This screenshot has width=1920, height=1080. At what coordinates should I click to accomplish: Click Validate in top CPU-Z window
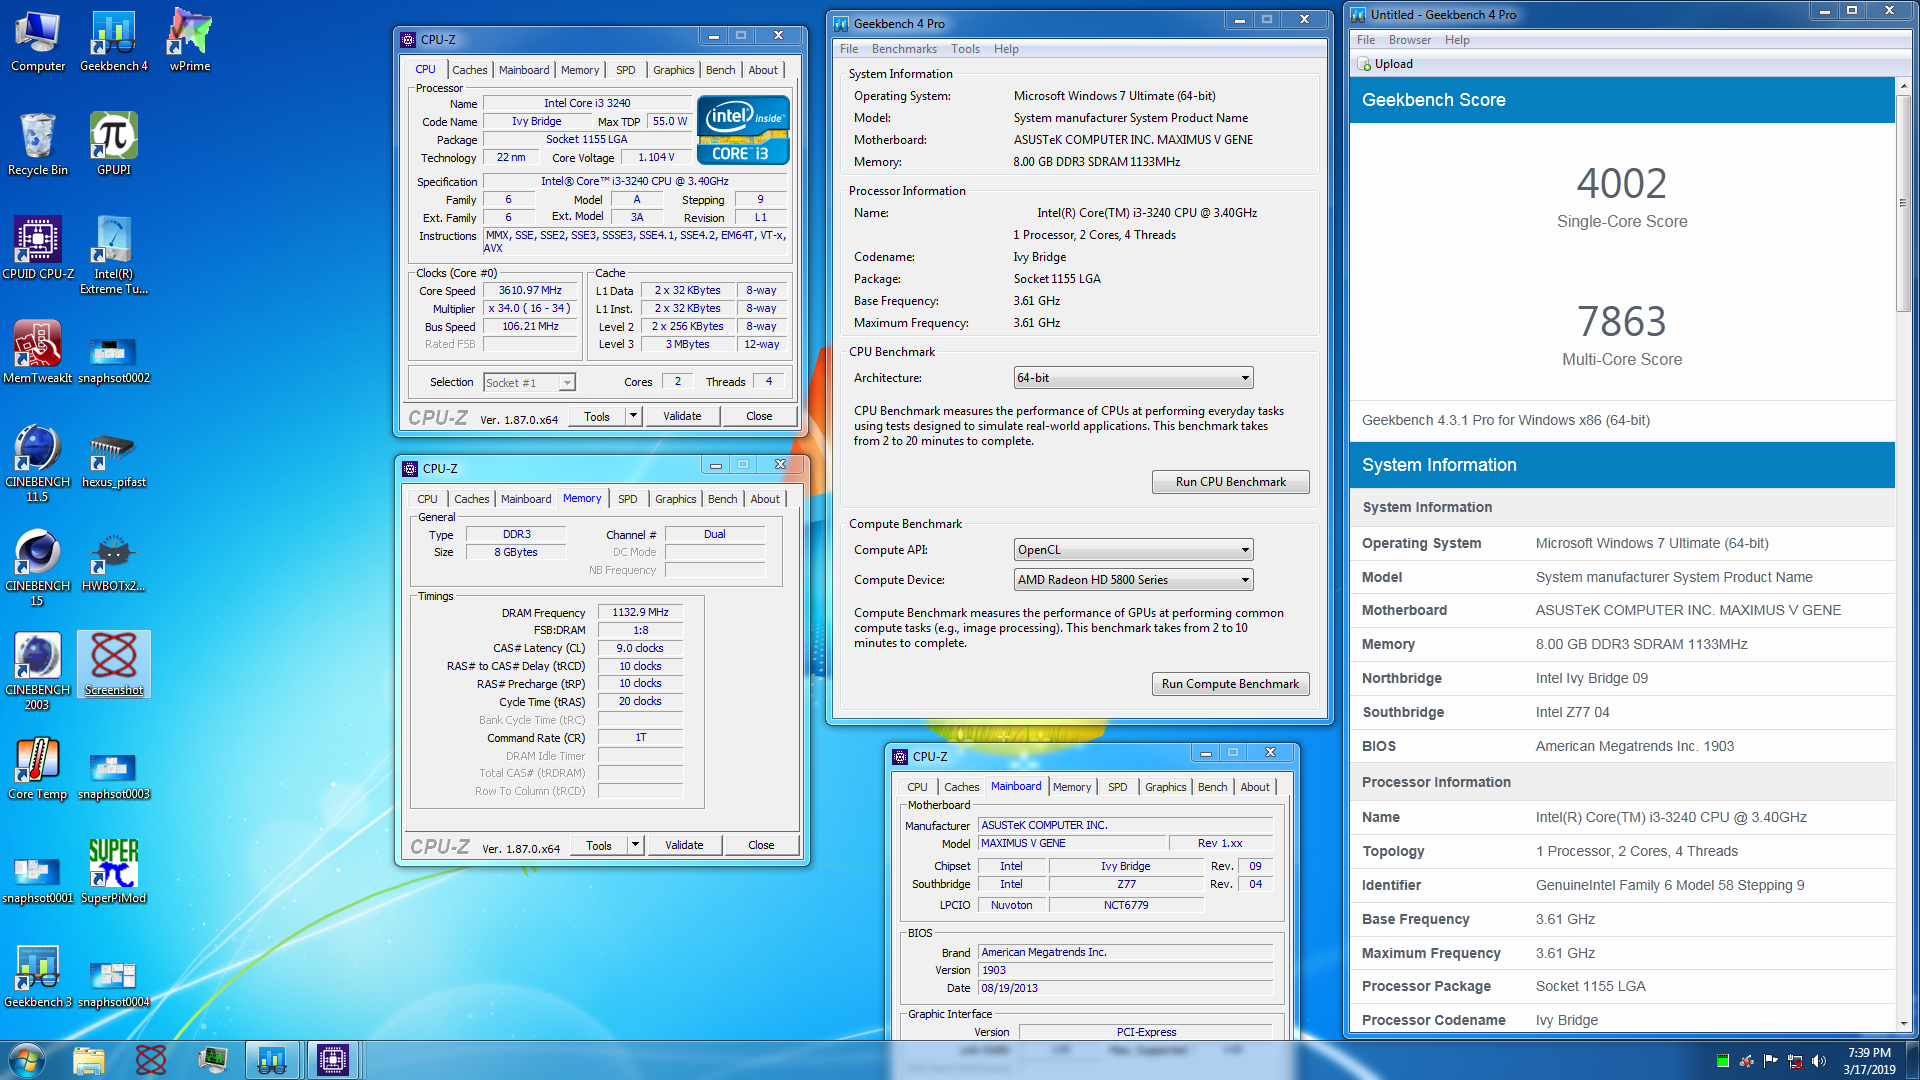[682, 416]
